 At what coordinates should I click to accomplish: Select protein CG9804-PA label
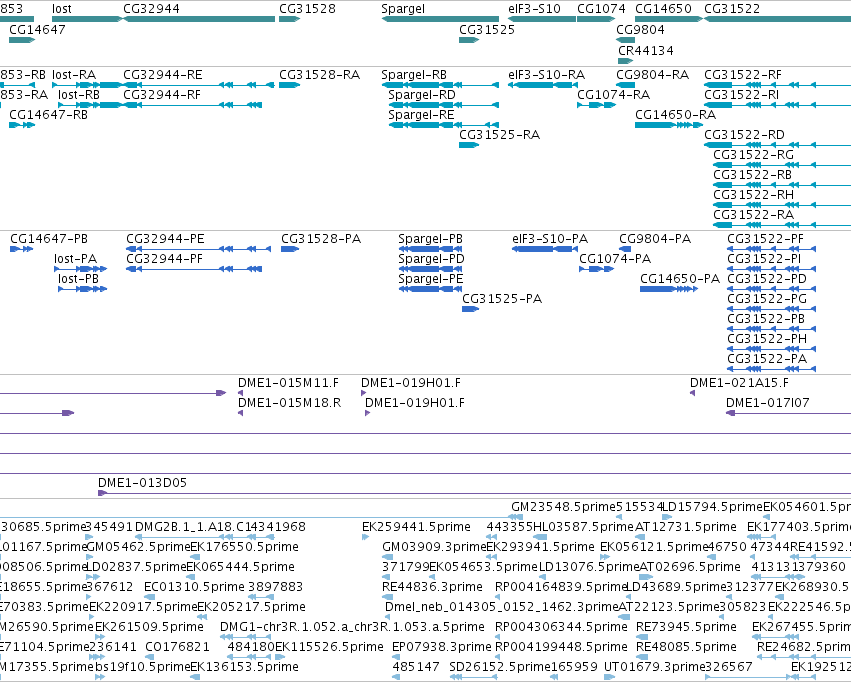[655, 239]
